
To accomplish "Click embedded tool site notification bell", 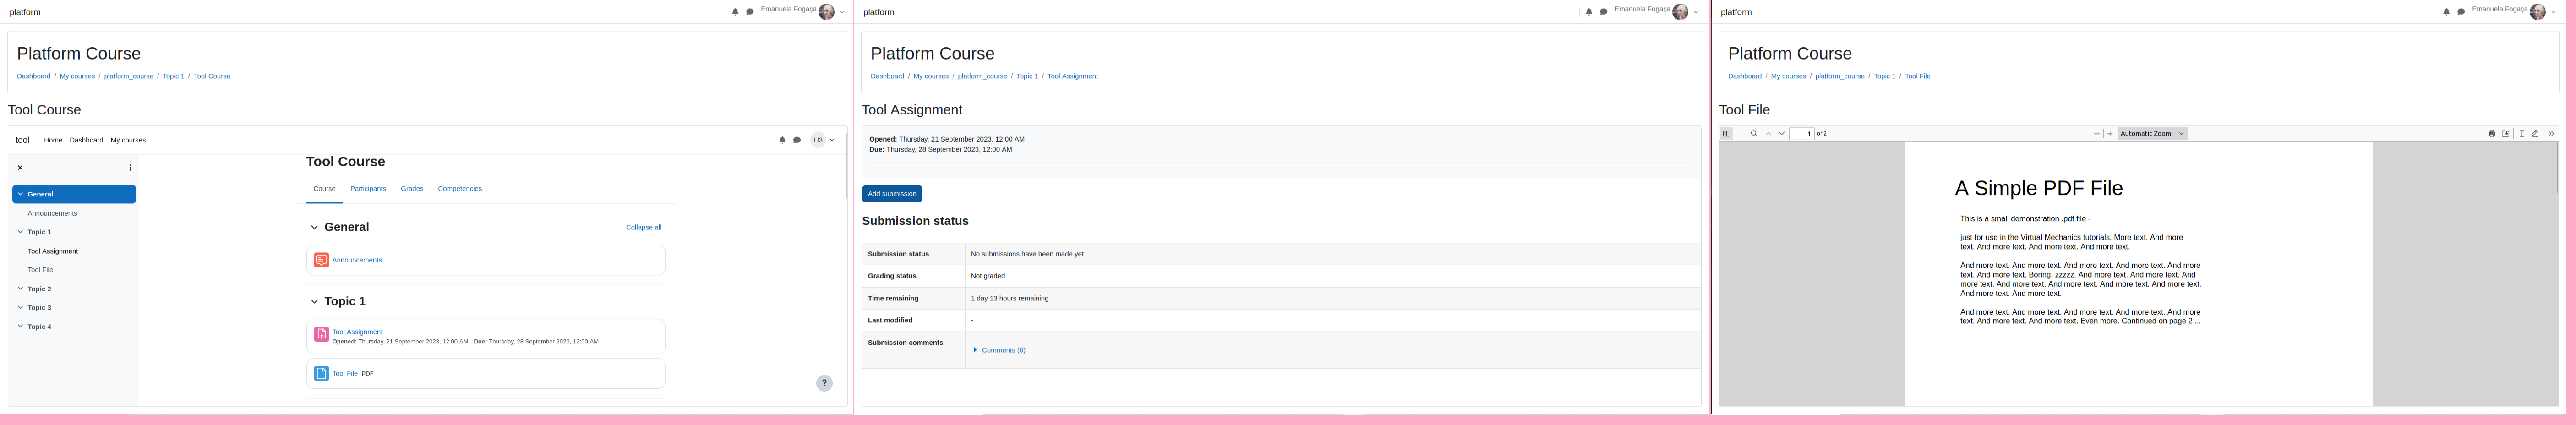I will (x=782, y=140).
